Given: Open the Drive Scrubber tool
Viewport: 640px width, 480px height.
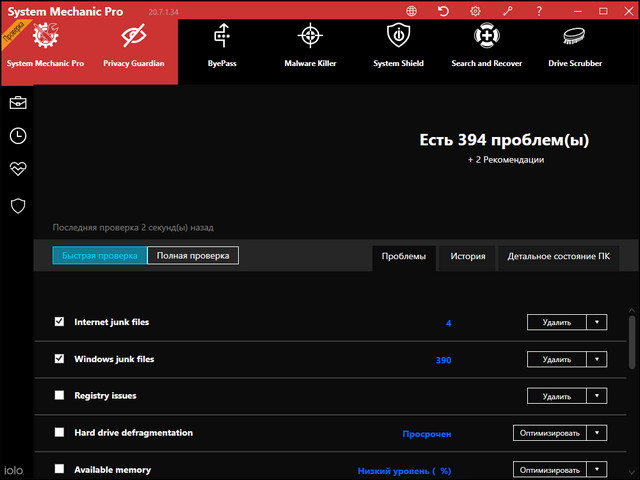Looking at the screenshot, I should click(x=574, y=45).
